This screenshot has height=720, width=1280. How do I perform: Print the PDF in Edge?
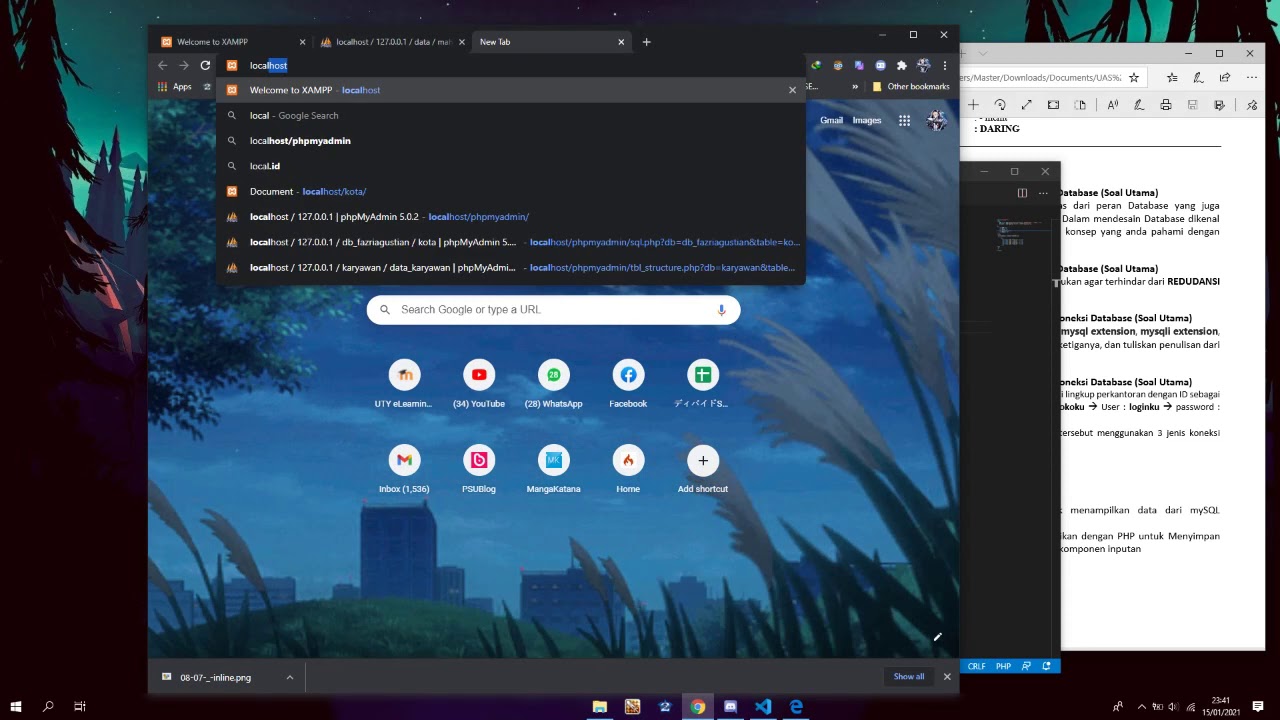pyautogui.click(x=1165, y=105)
